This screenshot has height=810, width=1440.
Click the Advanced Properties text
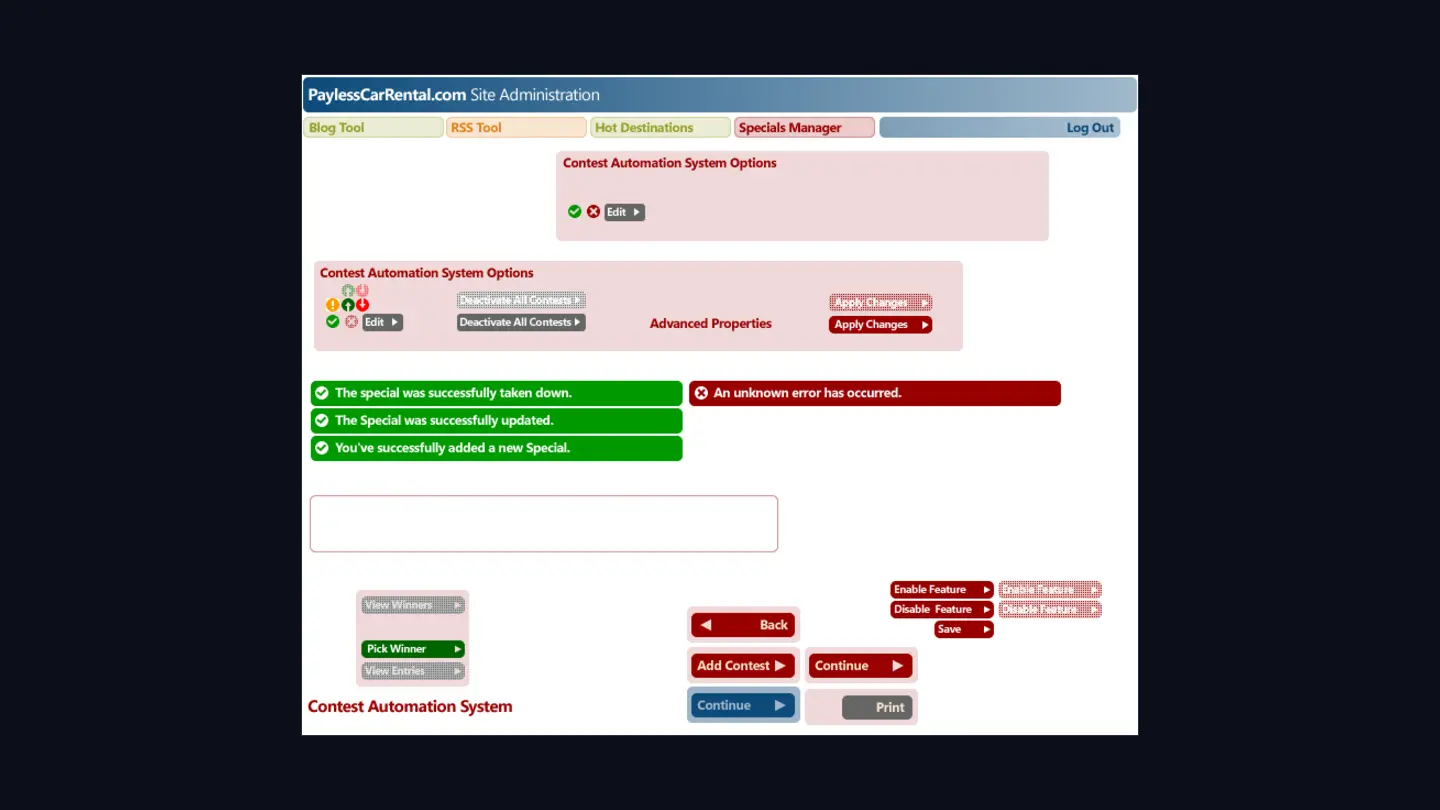(x=711, y=324)
